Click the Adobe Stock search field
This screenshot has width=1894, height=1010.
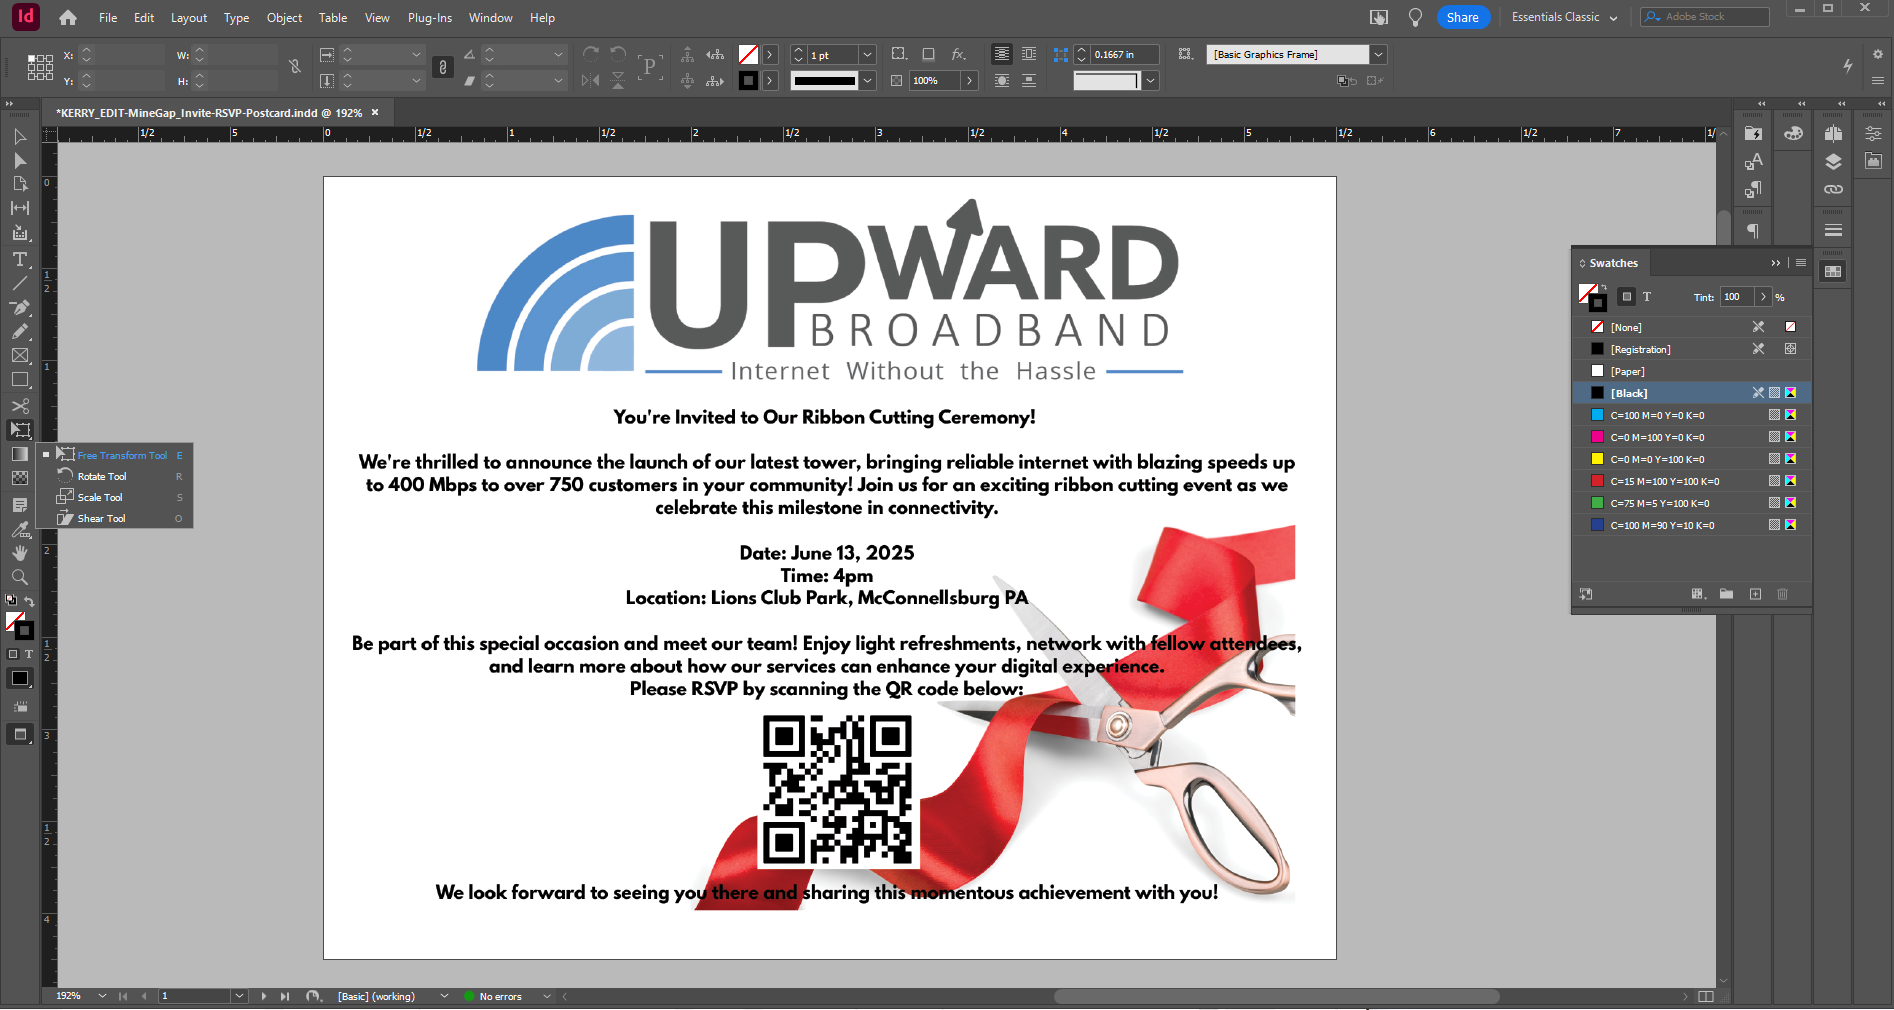click(x=1705, y=17)
